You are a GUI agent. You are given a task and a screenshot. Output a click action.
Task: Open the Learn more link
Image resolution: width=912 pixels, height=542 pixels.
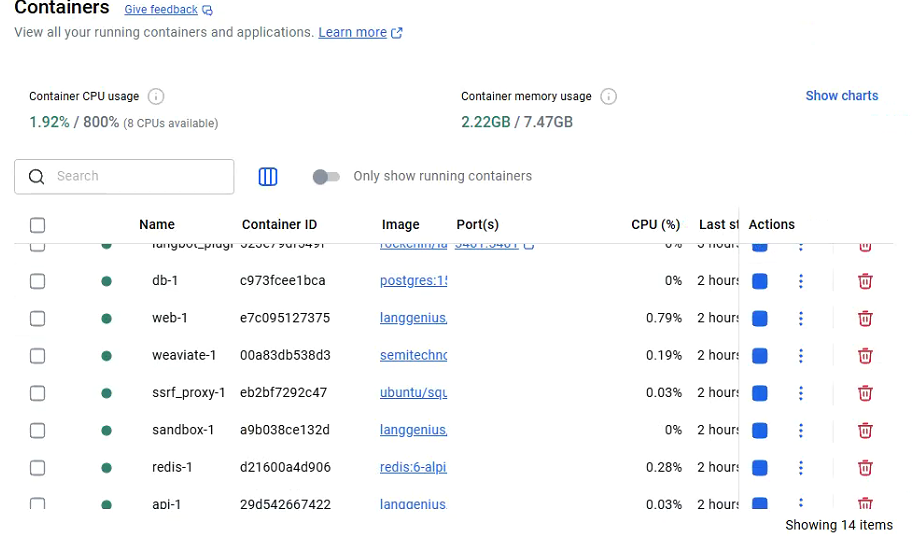click(352, 33)
